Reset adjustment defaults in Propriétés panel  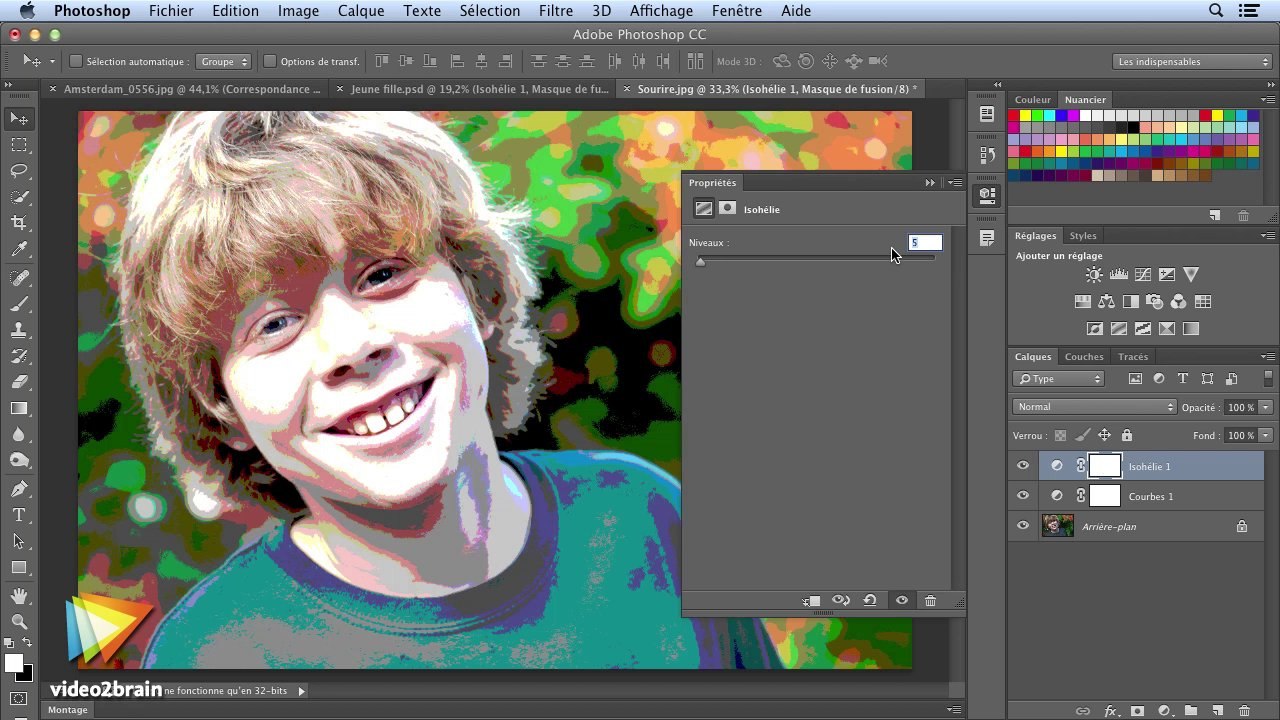pos(870,601)
